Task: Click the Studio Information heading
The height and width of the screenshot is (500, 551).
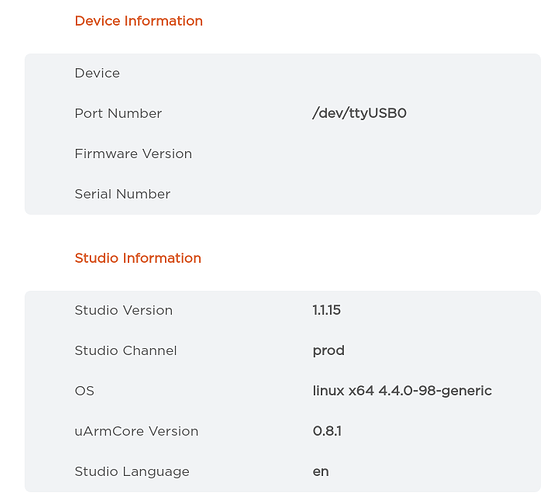Action: tap(138, 258)
